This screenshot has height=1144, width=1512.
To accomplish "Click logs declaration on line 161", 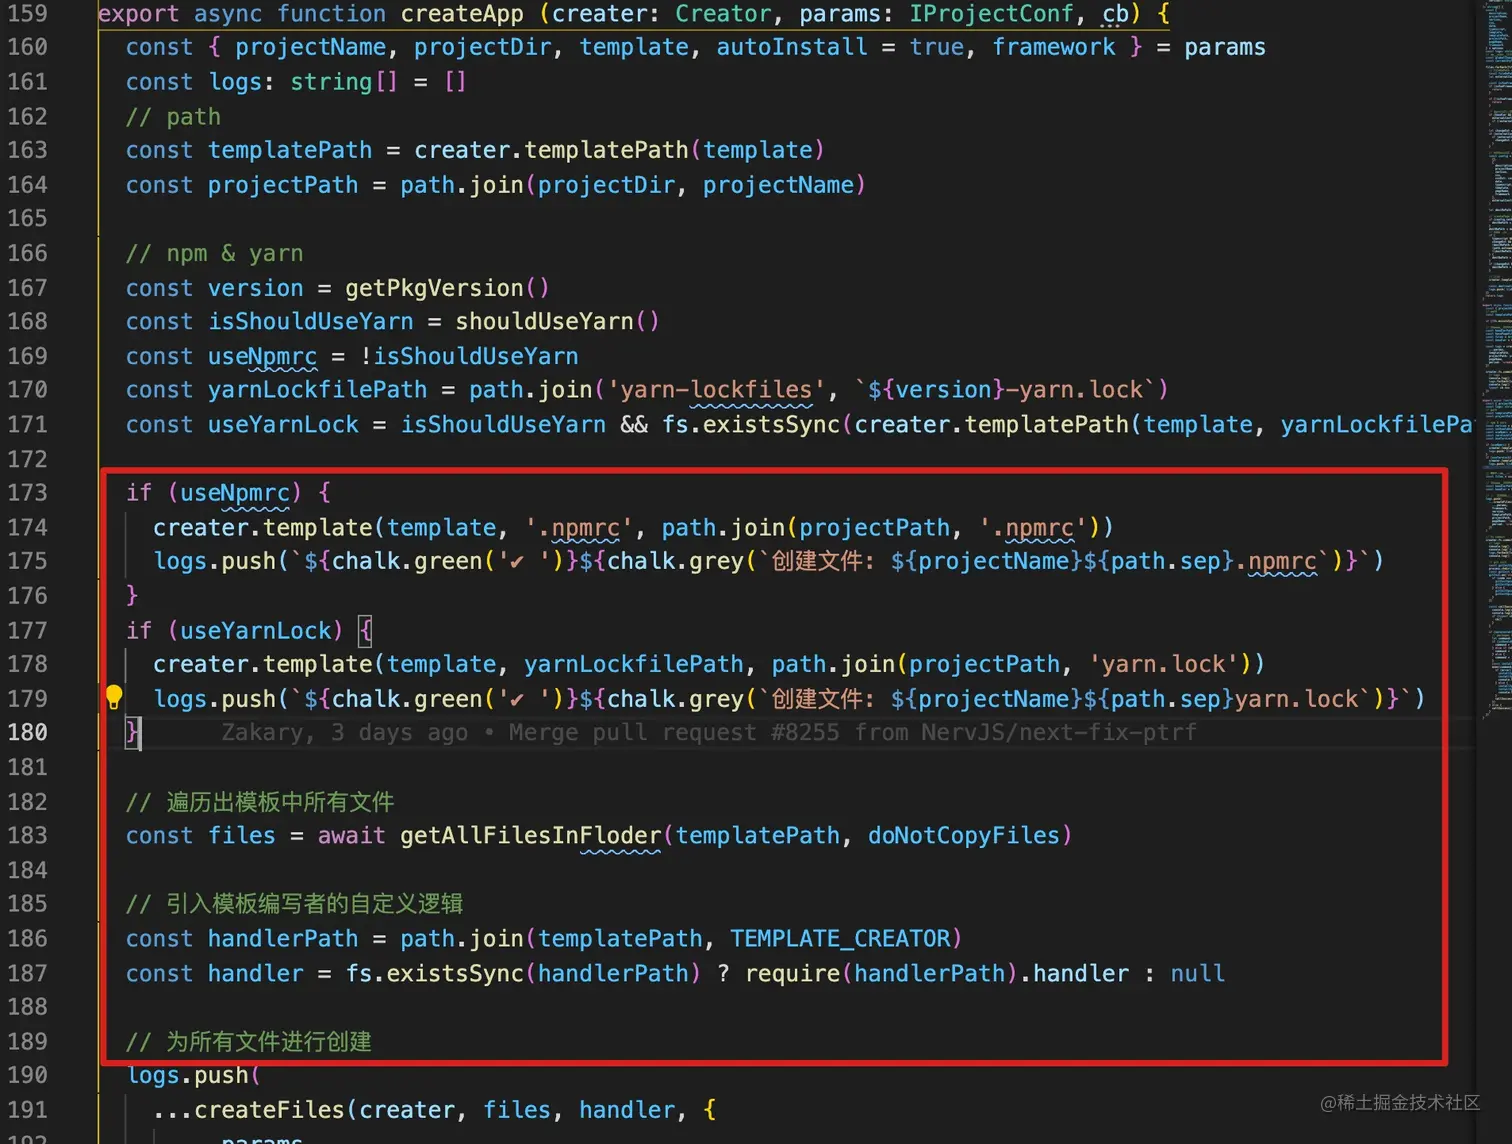I will (235, 82).
